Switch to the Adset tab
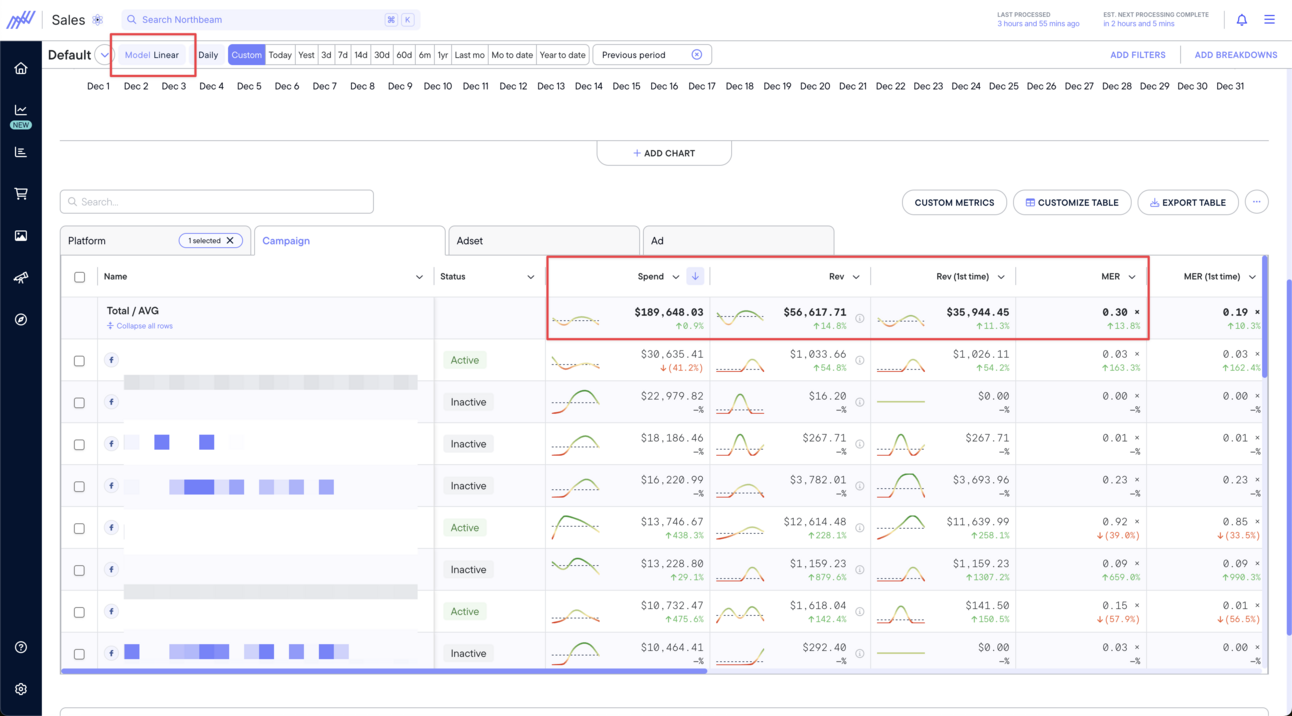This screenshot has width=1292, height=716. [x=543, y=241]
